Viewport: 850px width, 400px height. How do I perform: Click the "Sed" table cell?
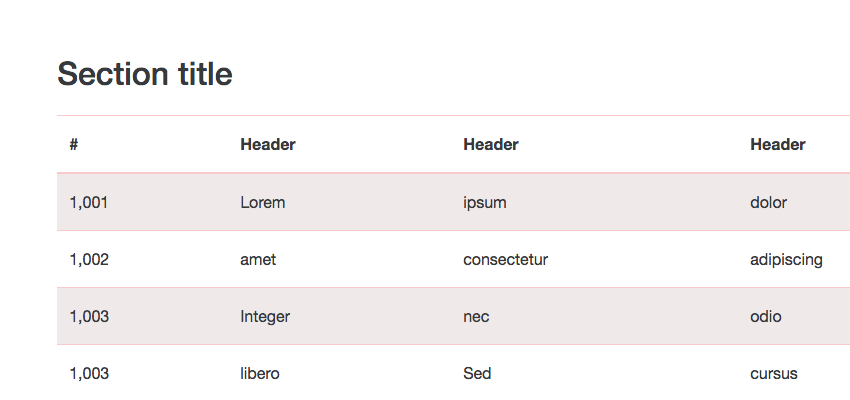(477, 373)
